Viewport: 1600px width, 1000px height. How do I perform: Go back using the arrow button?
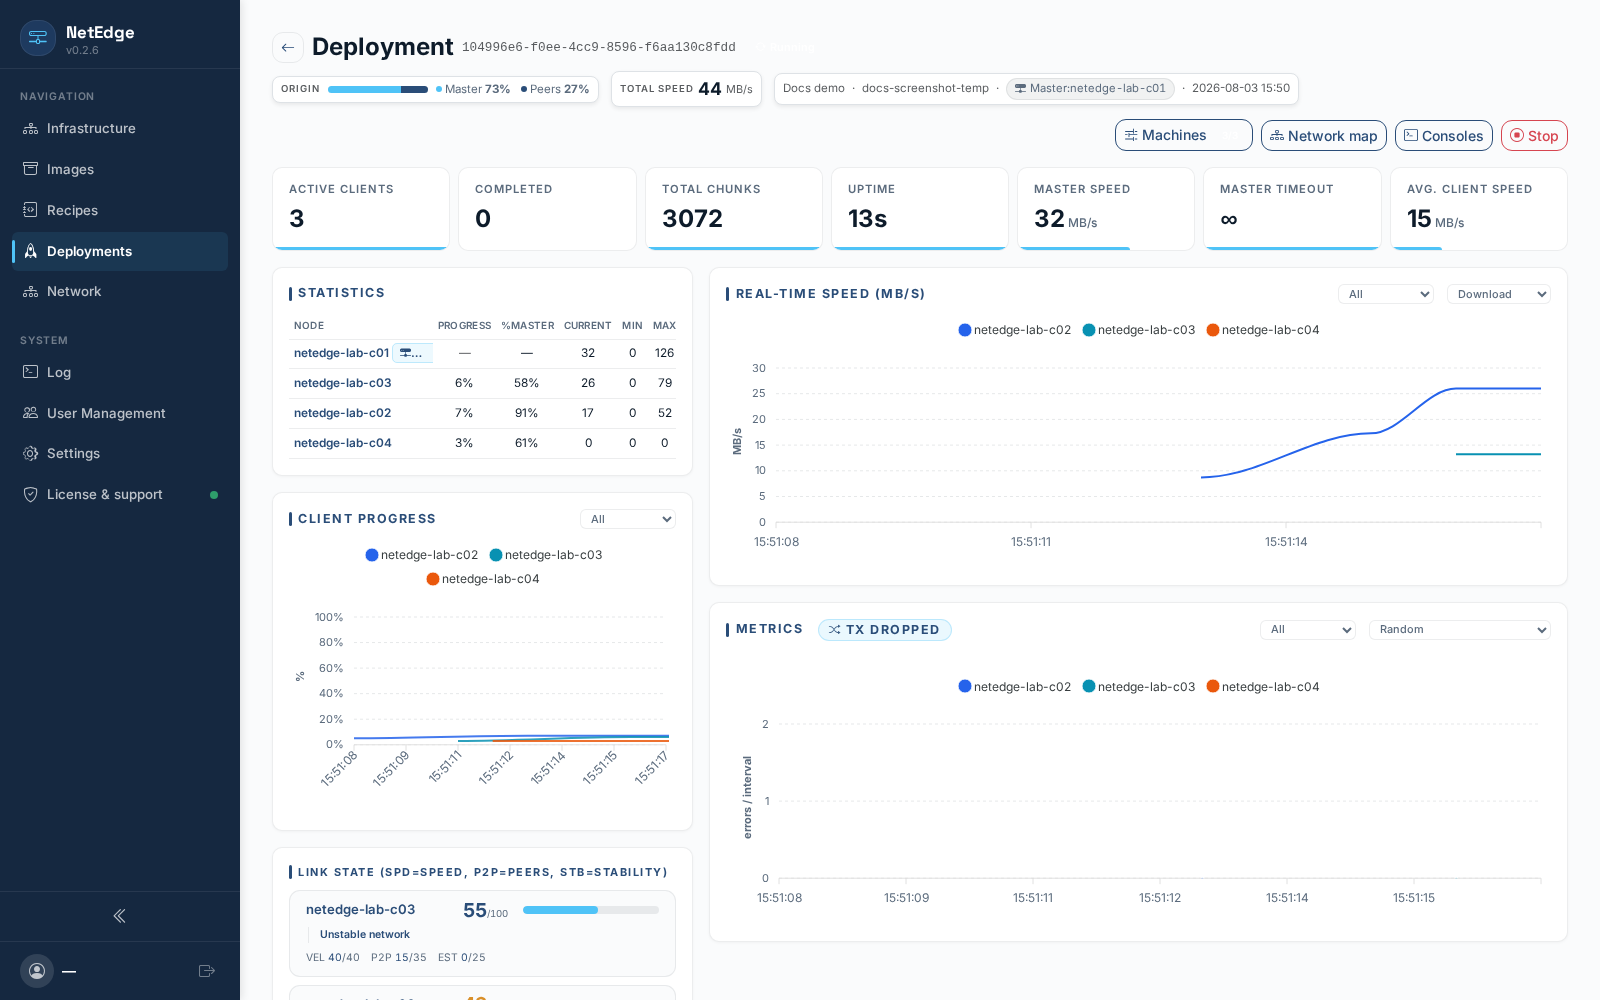point(288,47)
